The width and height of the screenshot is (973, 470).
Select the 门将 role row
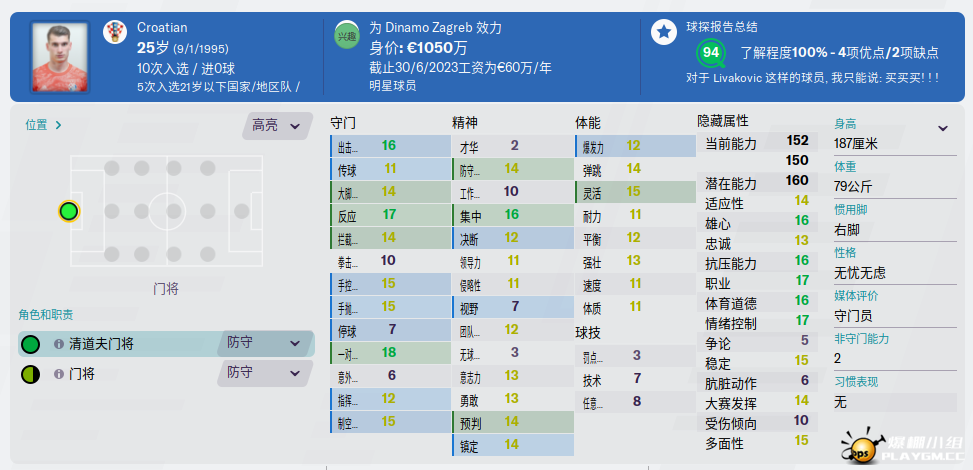166,373
